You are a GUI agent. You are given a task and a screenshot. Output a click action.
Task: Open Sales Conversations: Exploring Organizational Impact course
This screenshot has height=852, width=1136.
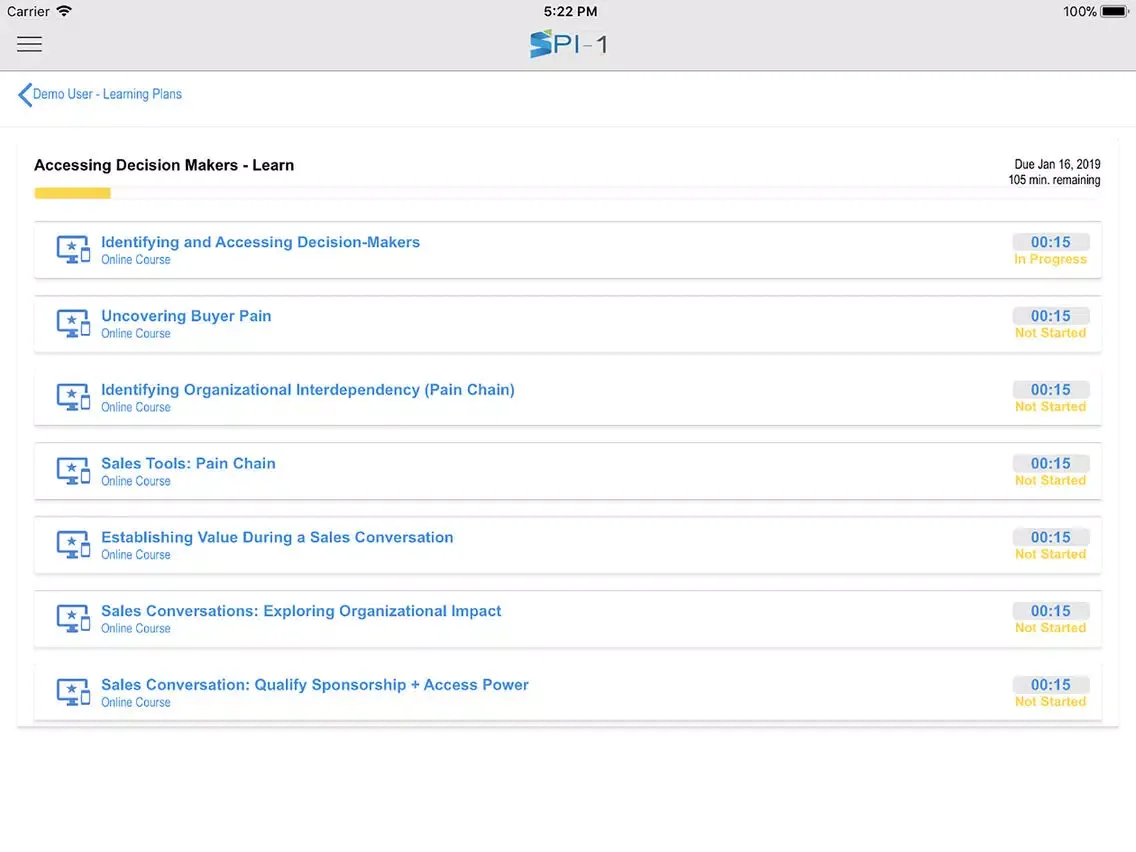tap(301, 611)
